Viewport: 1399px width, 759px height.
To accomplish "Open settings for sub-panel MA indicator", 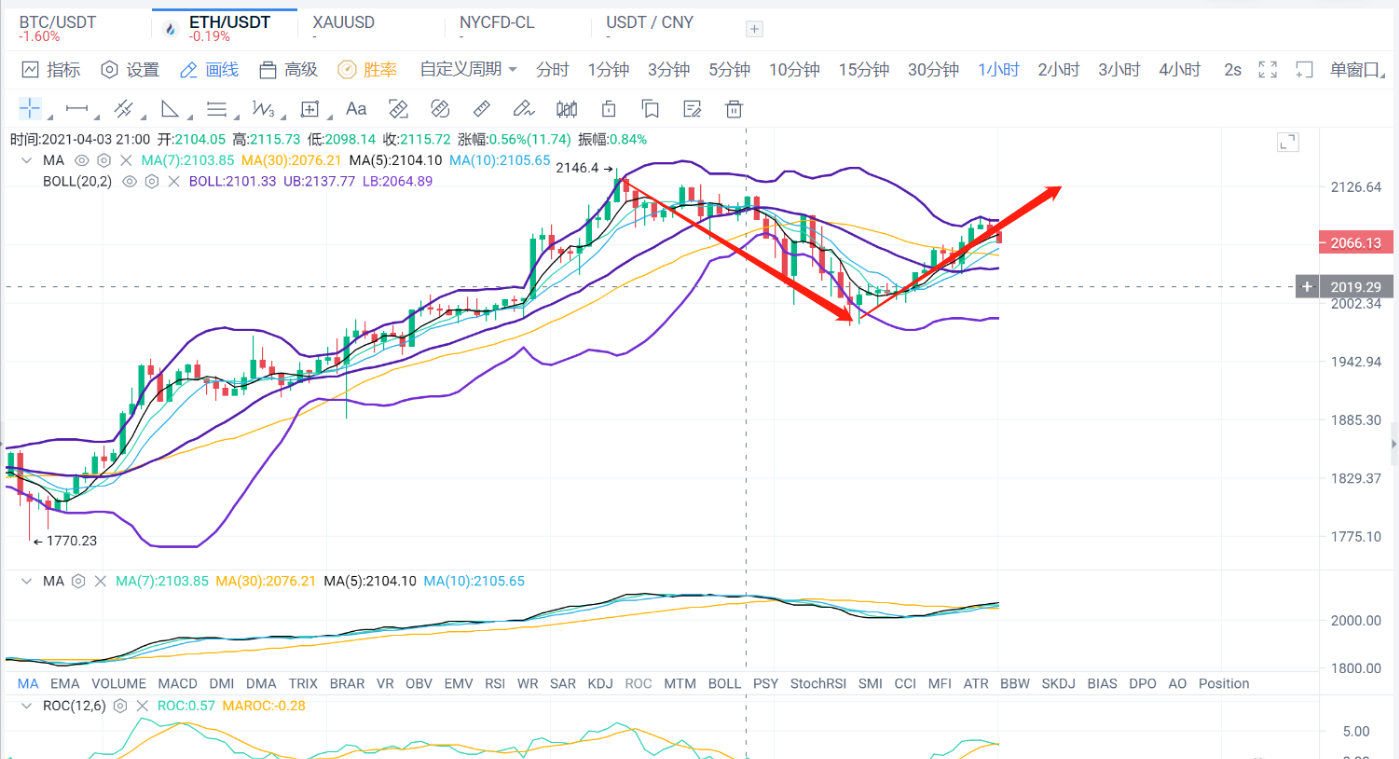I will (x=79, y=581).
